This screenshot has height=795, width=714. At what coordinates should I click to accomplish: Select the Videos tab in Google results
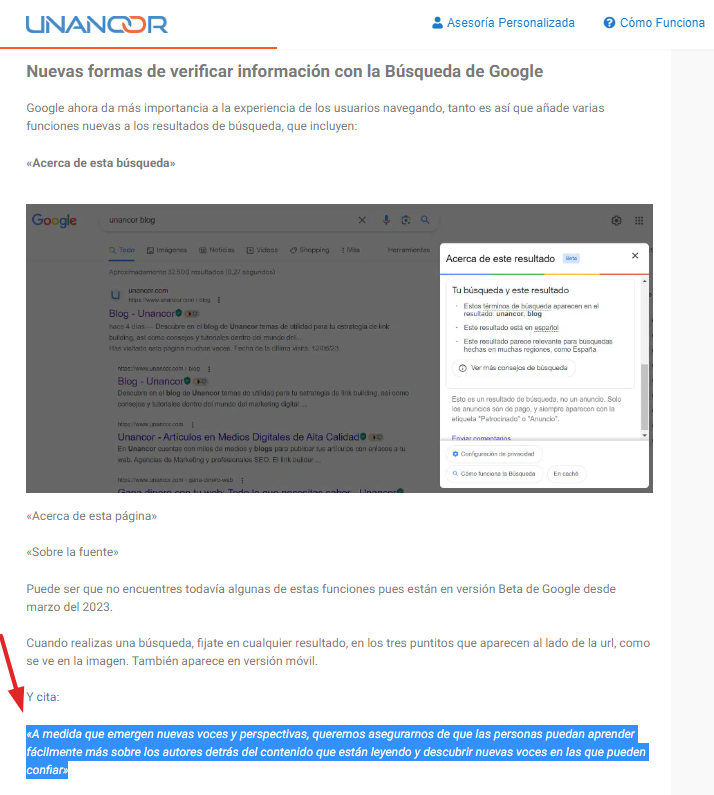(262, 250)
